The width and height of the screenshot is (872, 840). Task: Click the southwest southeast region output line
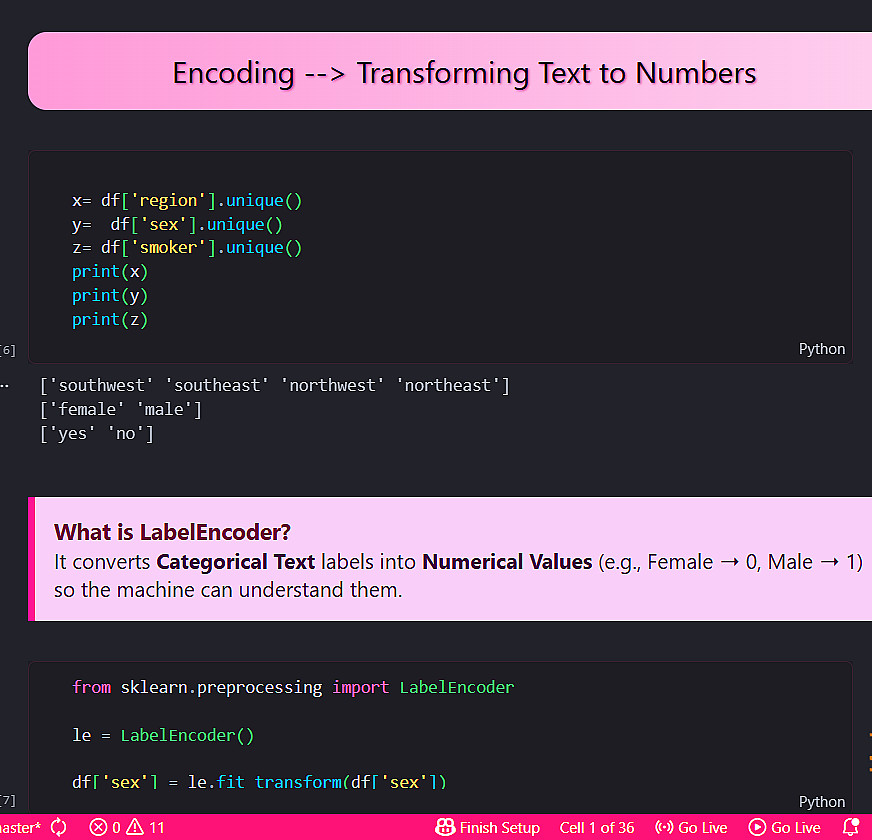(275, 385)
